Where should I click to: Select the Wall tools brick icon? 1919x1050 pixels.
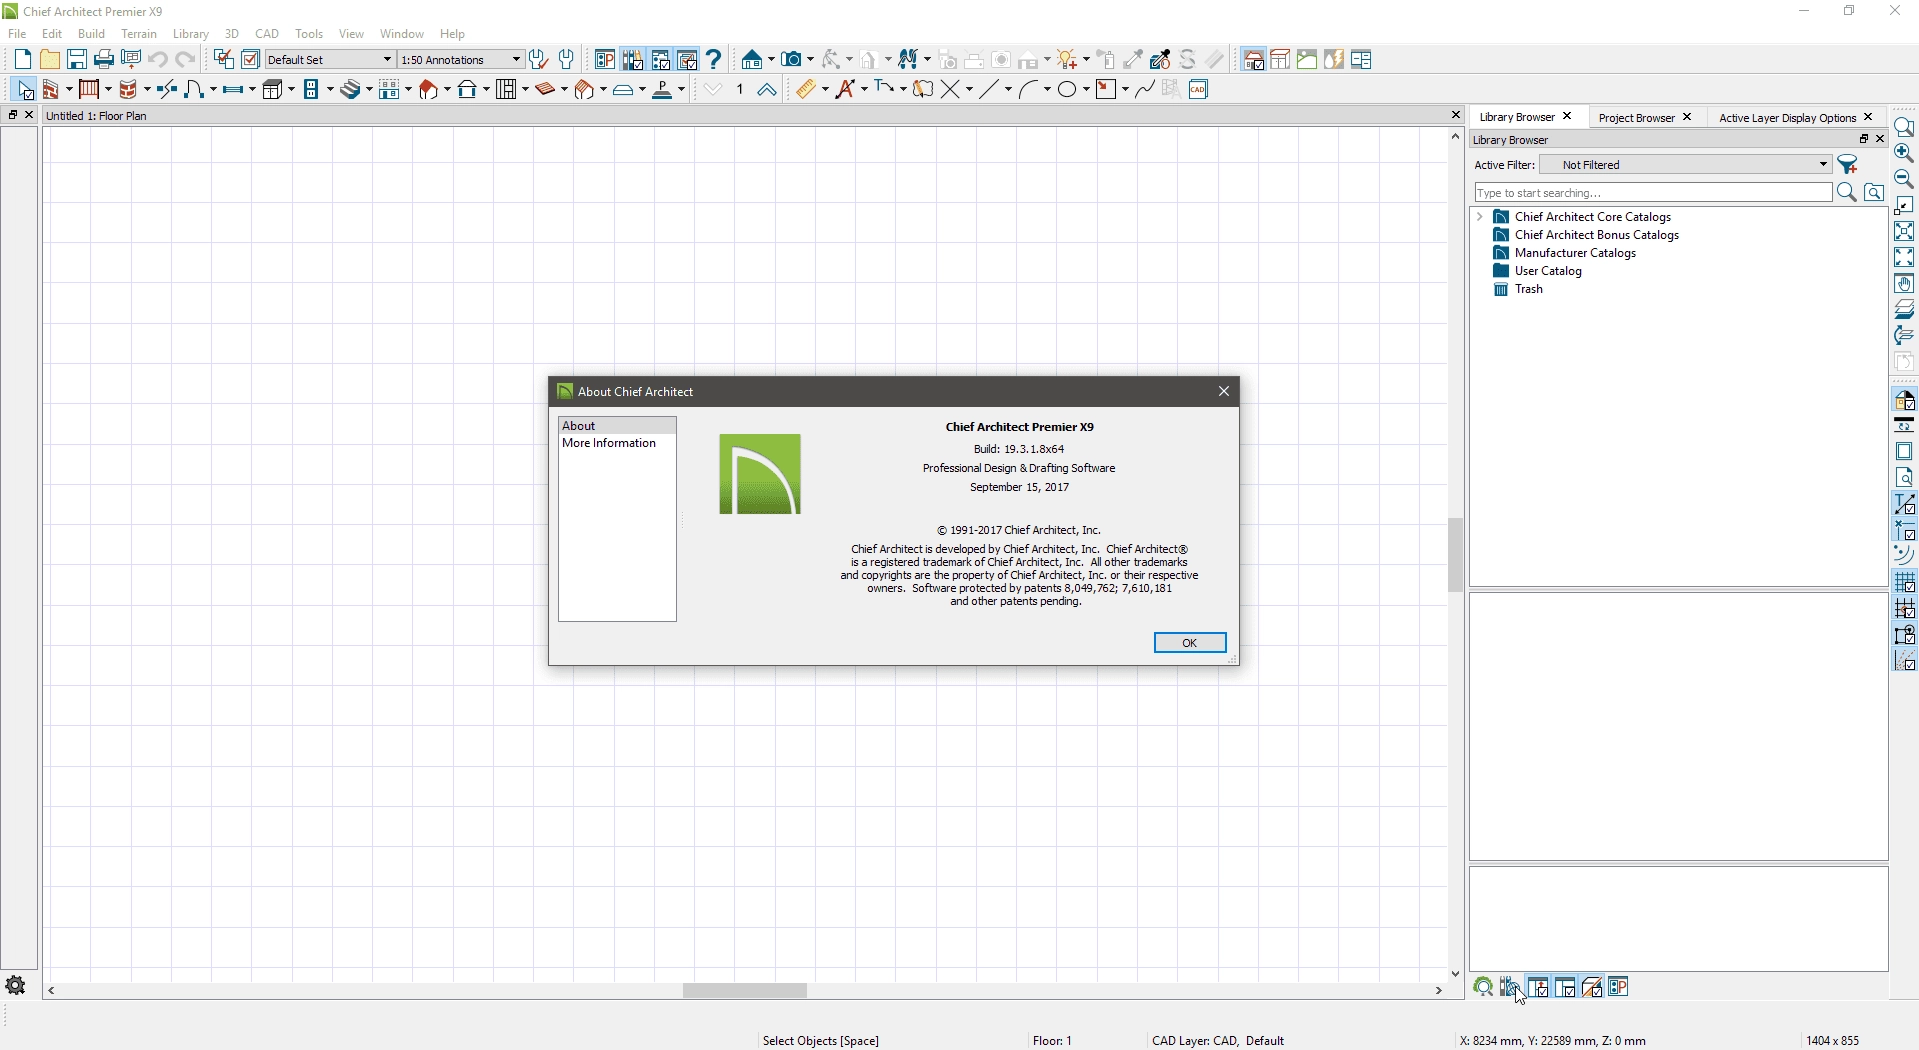[x=50, y=90]
